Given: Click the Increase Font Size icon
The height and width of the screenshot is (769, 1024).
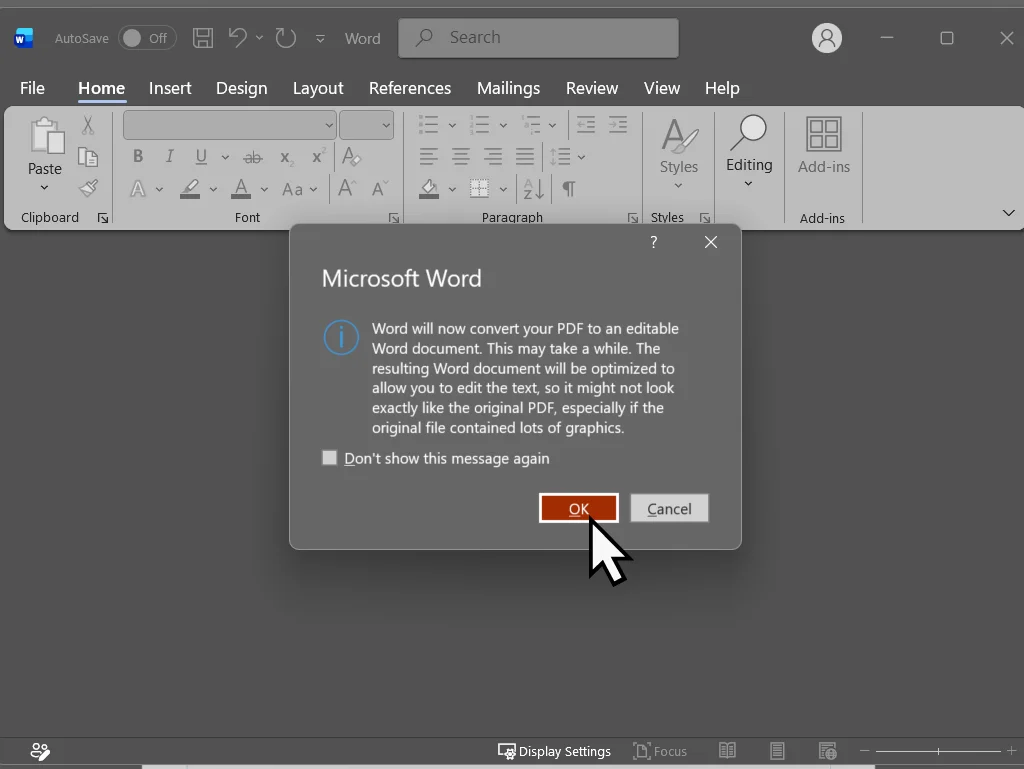Looking at the screenshot, I should point(347,189).
